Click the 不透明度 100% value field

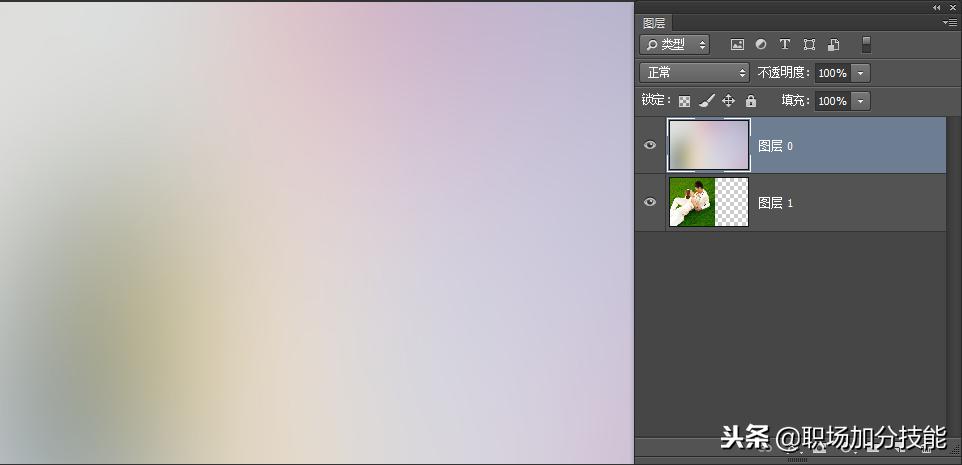click(x=833, y=73)
